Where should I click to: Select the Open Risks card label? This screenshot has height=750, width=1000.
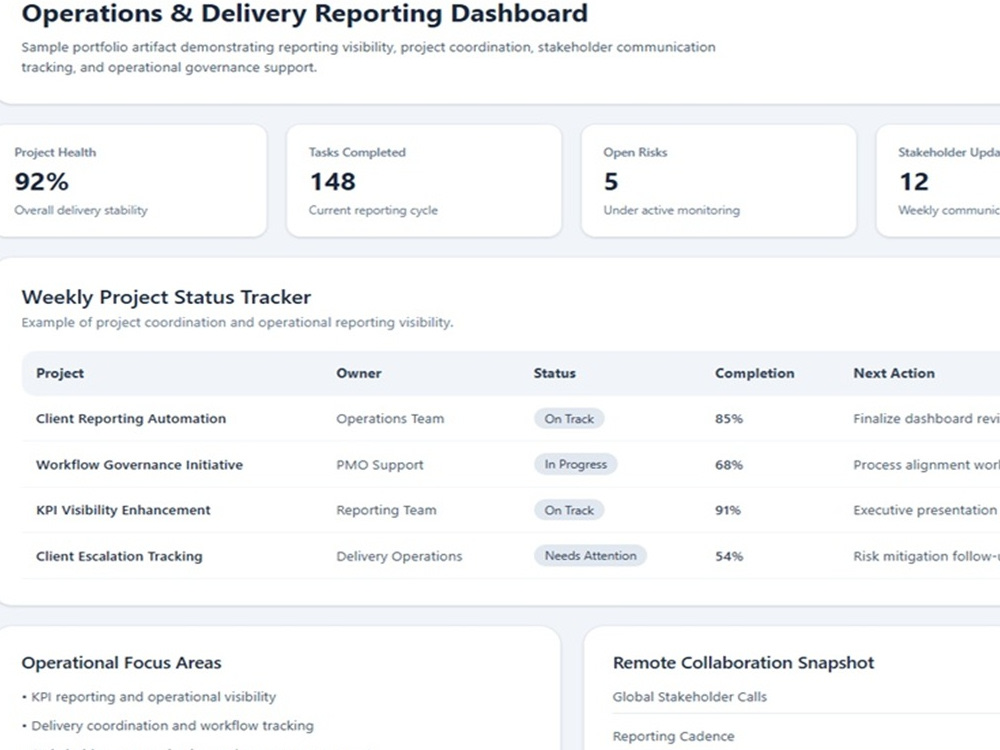(635, 152)
